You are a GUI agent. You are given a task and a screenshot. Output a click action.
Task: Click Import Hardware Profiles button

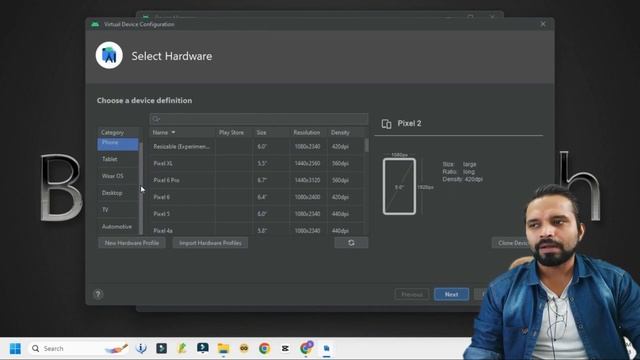[210, 243]
